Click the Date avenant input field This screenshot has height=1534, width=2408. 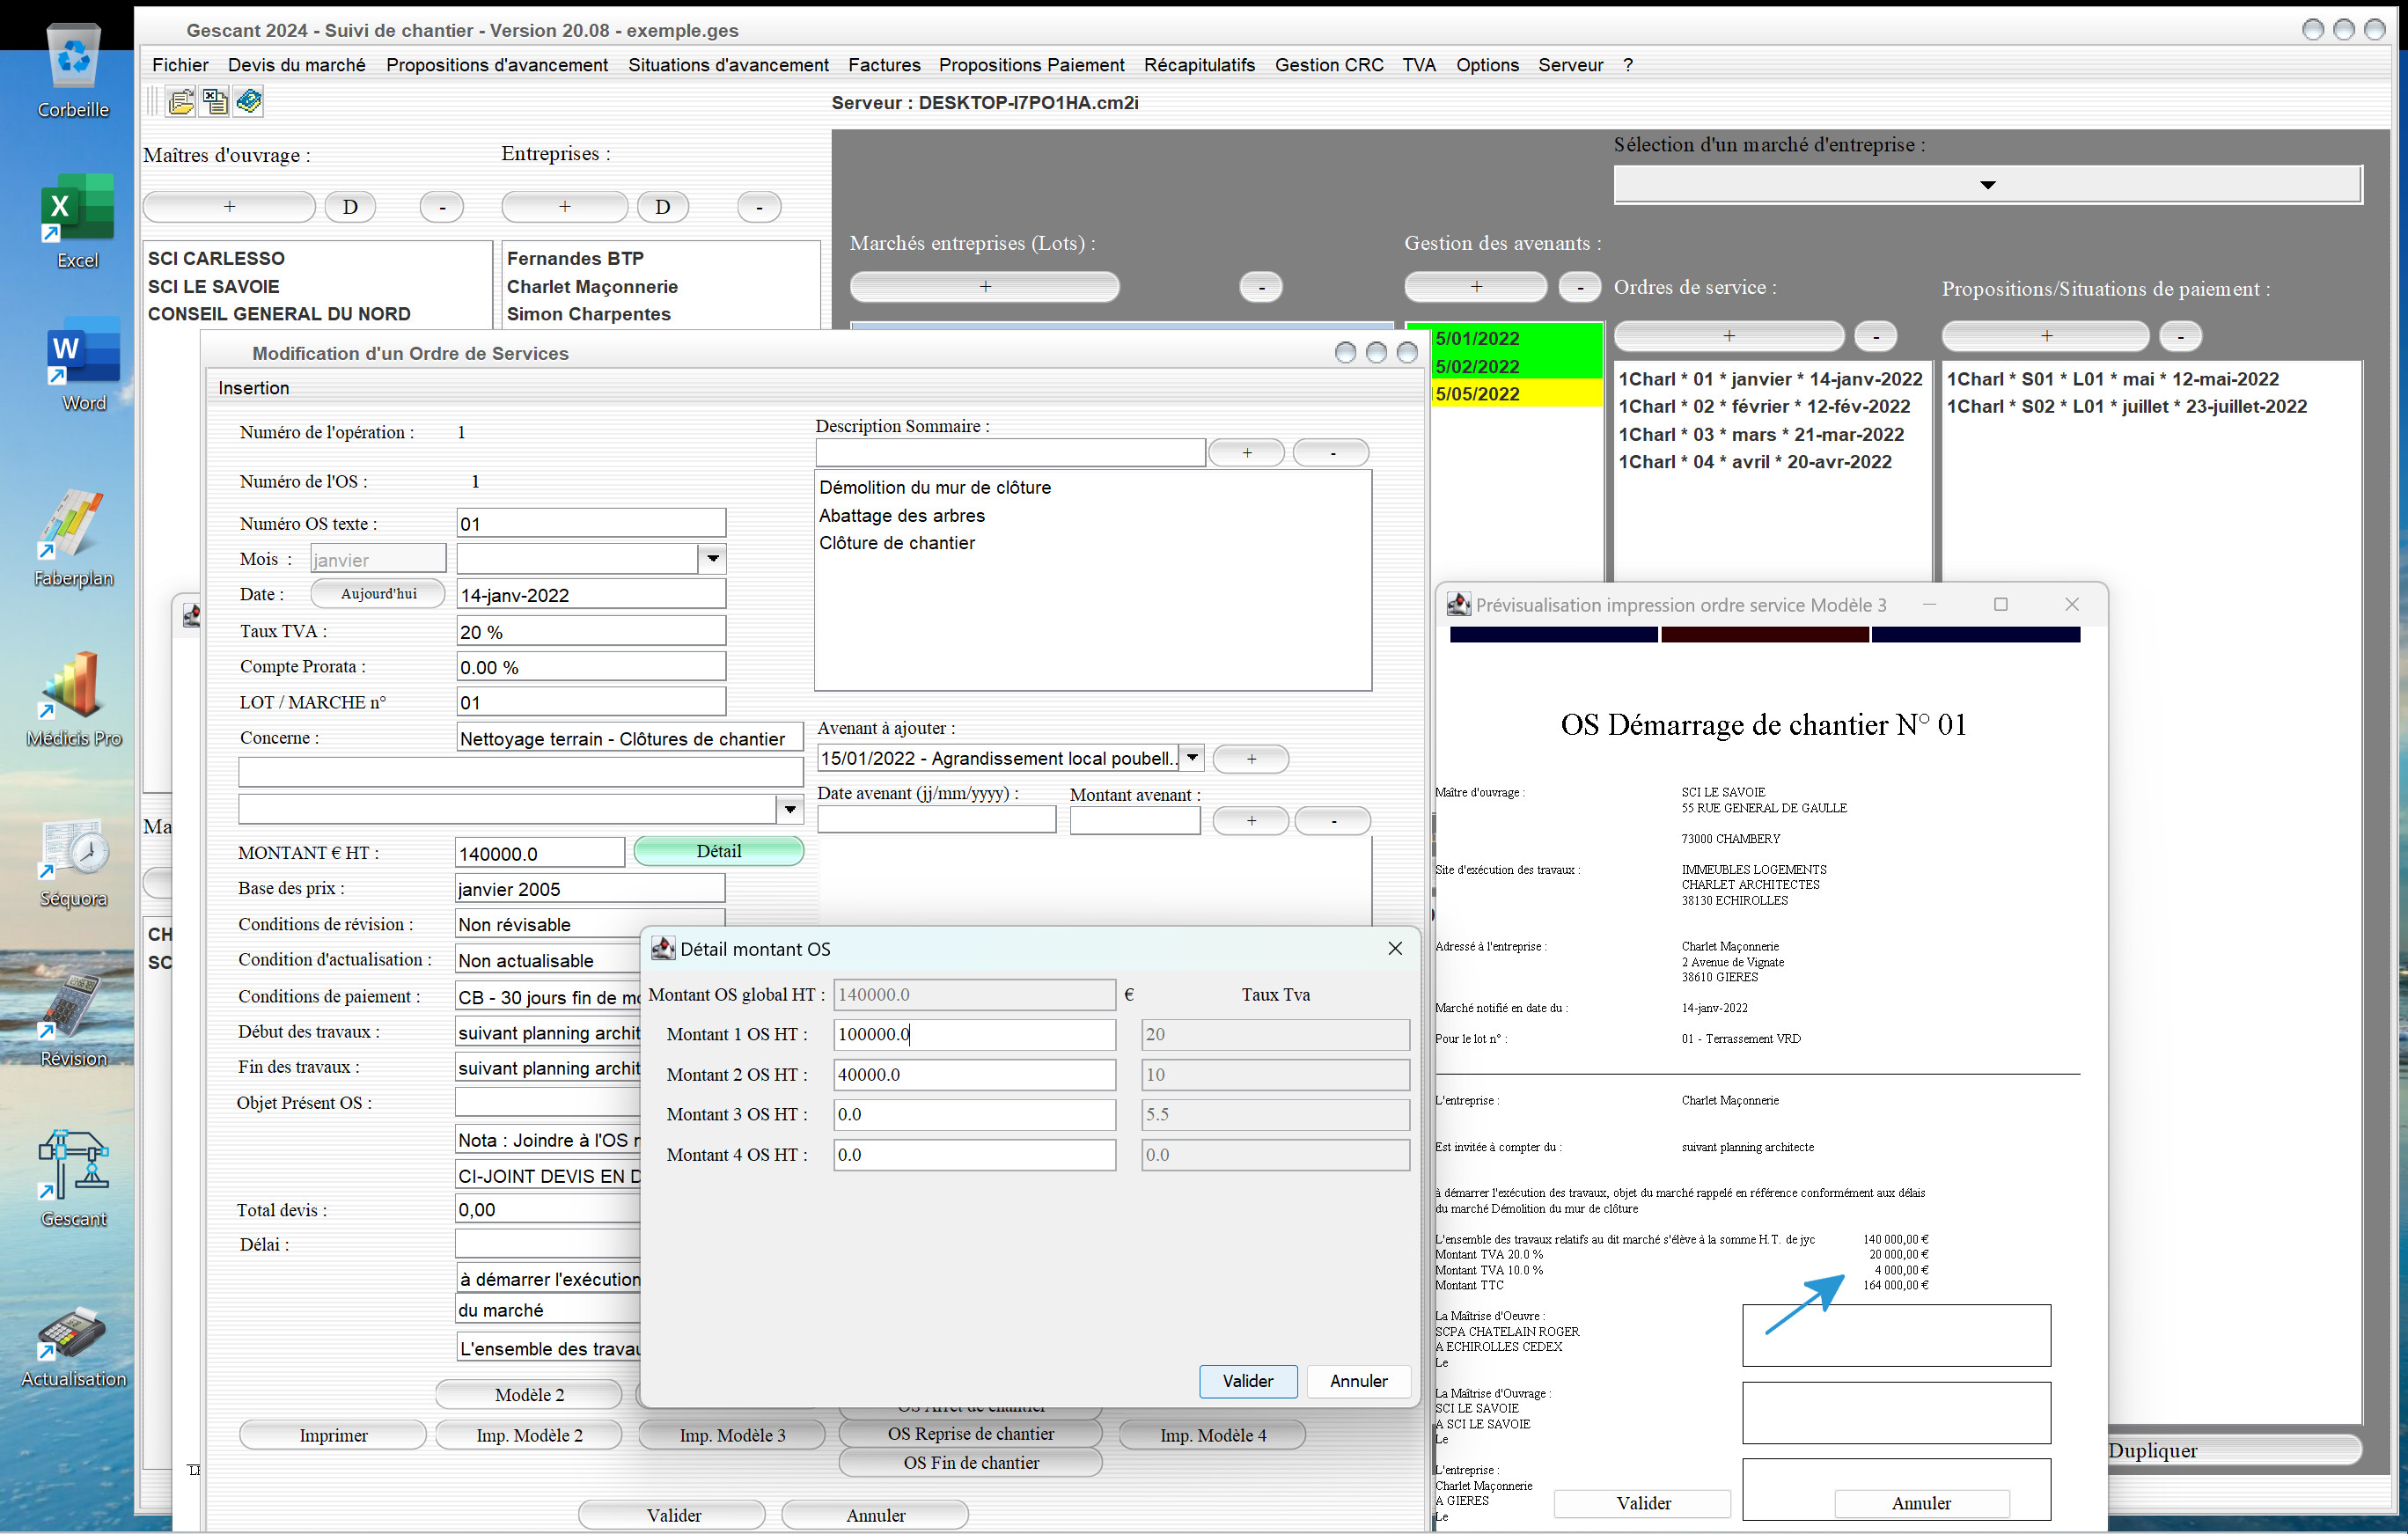point(936,820)
